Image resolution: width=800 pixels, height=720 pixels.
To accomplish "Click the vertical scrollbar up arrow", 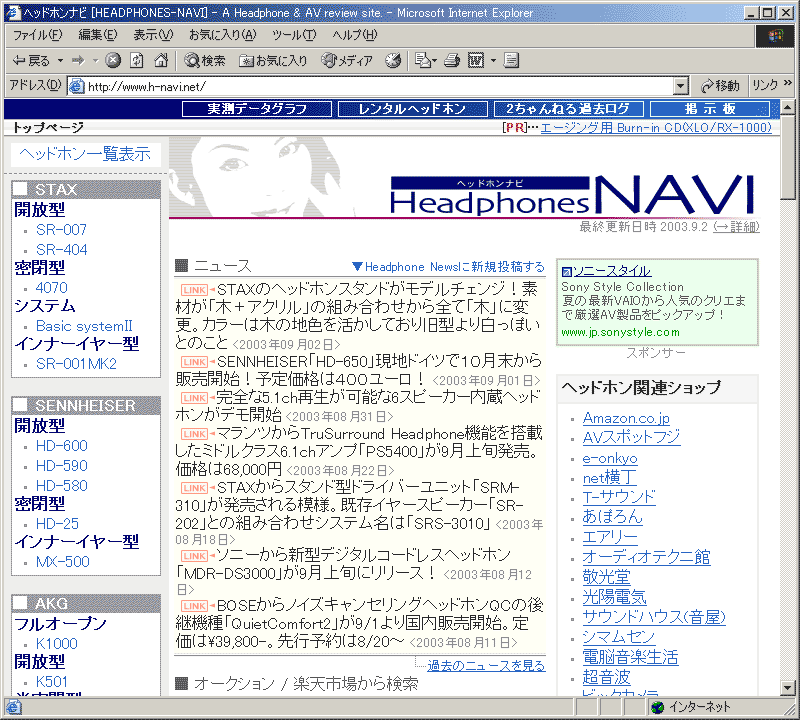I will click(787, 108).
